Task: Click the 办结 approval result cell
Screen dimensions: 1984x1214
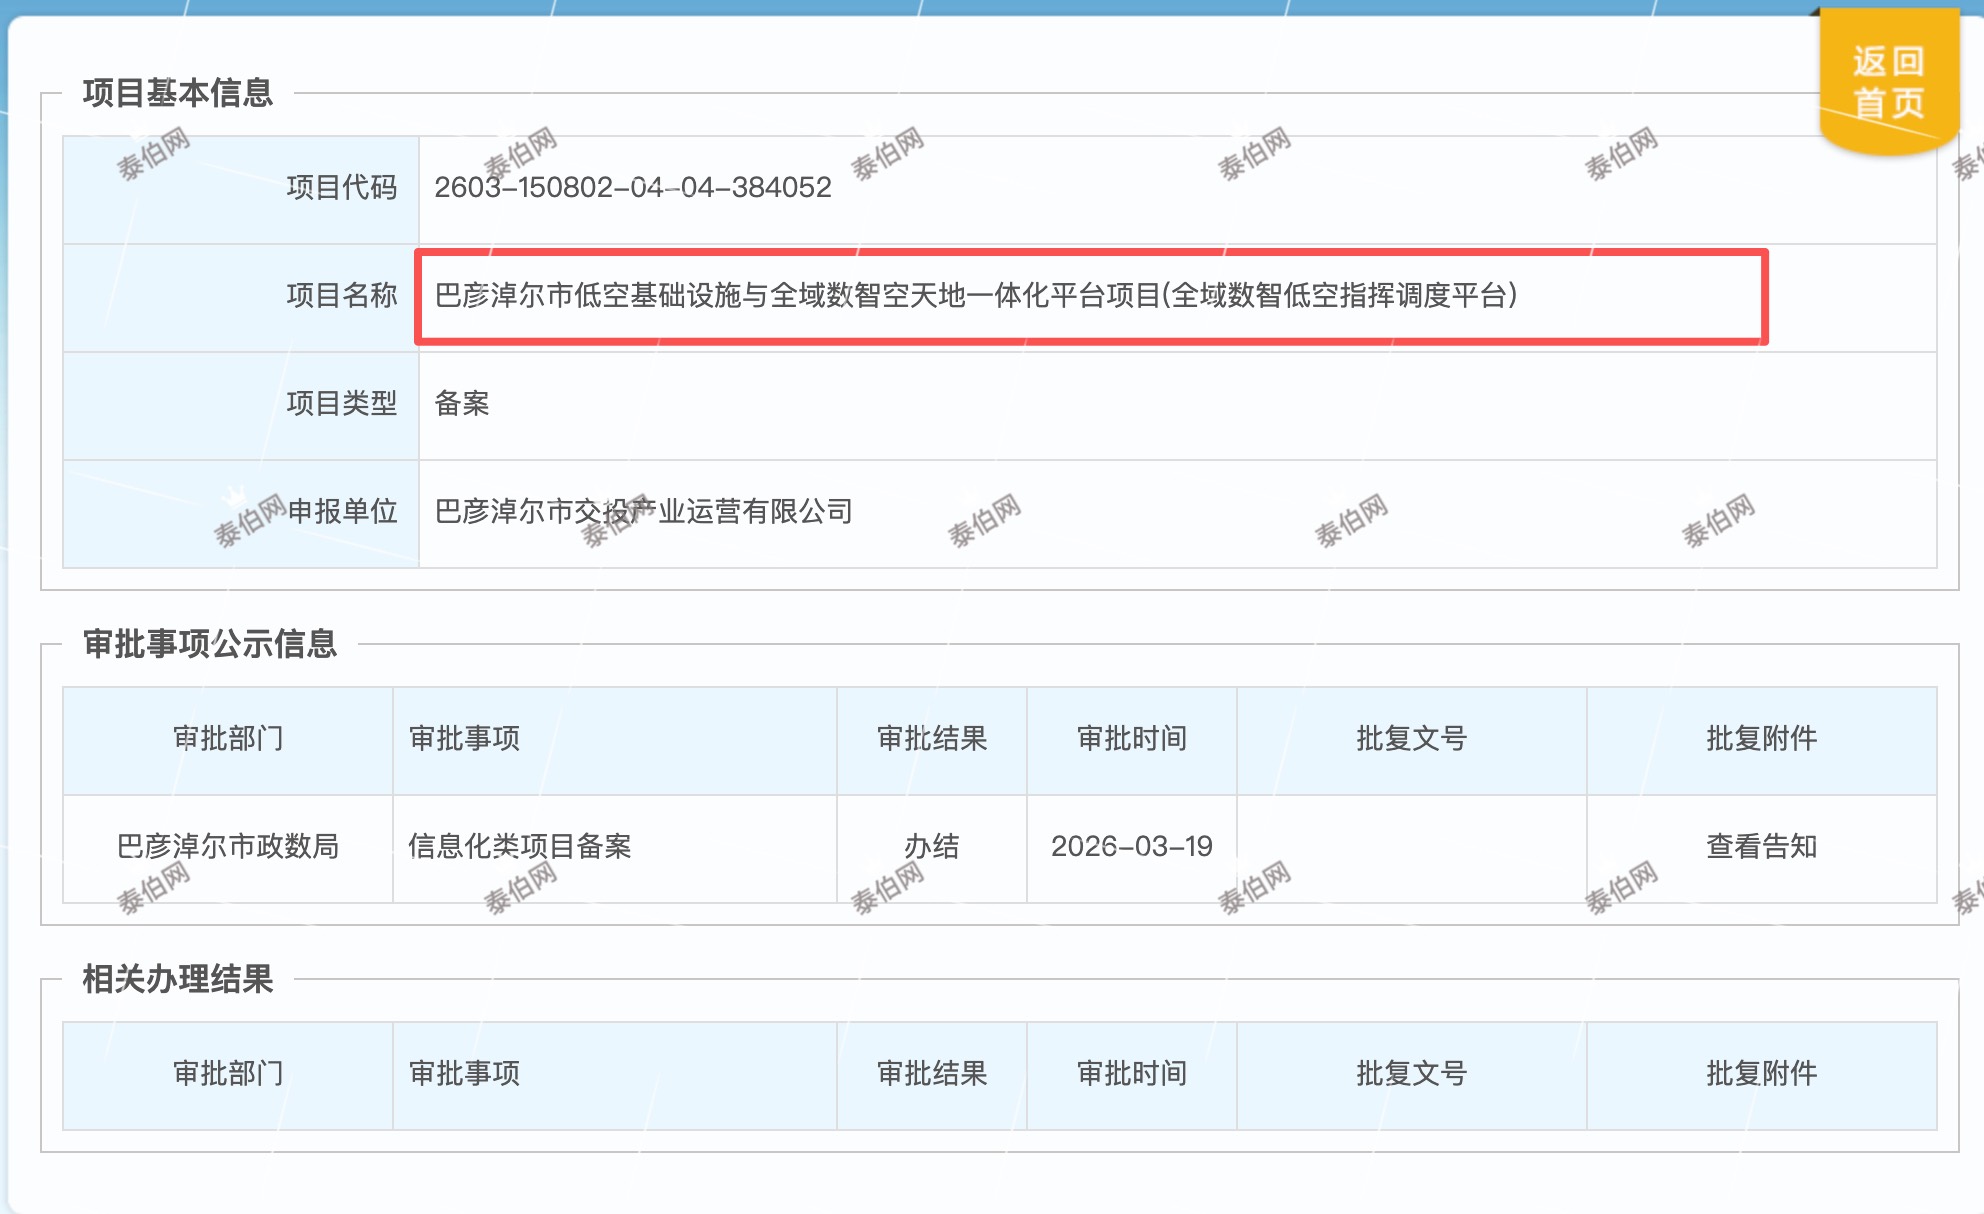Action: pyautogui.click(x=931, y=847)
